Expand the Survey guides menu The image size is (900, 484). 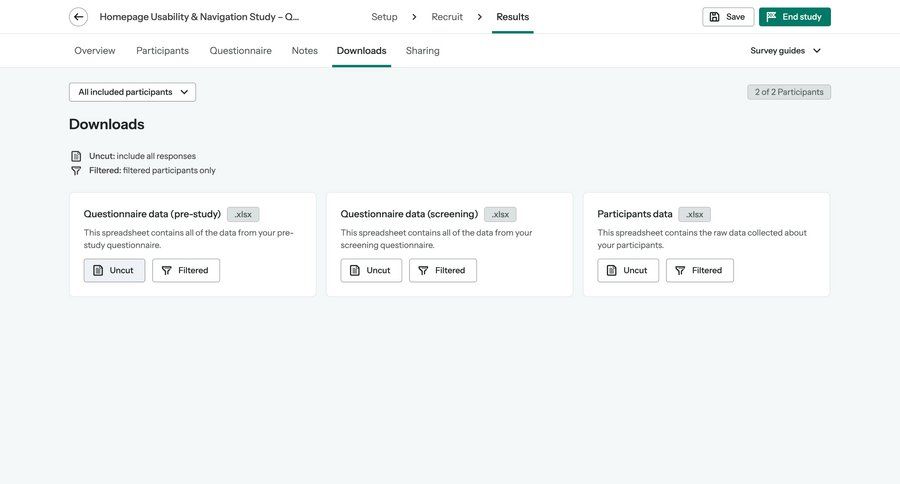pyautogui.click(x=785, y=51)
